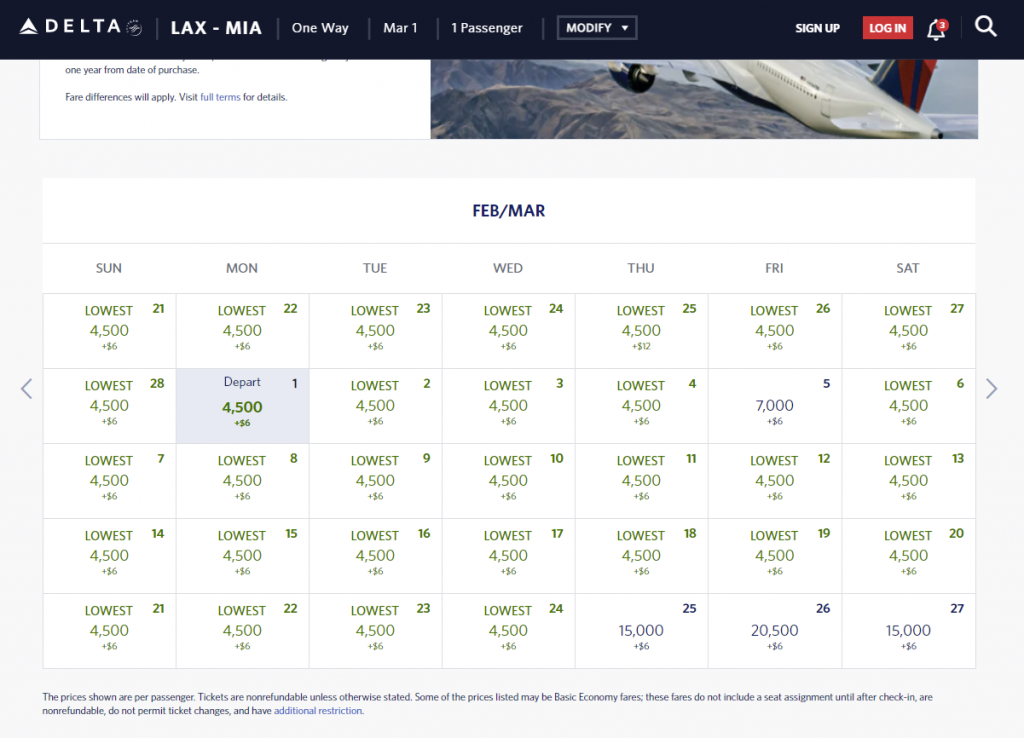Click the selected Depart date March 1
The image size is (1024, 738).
tap(241, 405)
